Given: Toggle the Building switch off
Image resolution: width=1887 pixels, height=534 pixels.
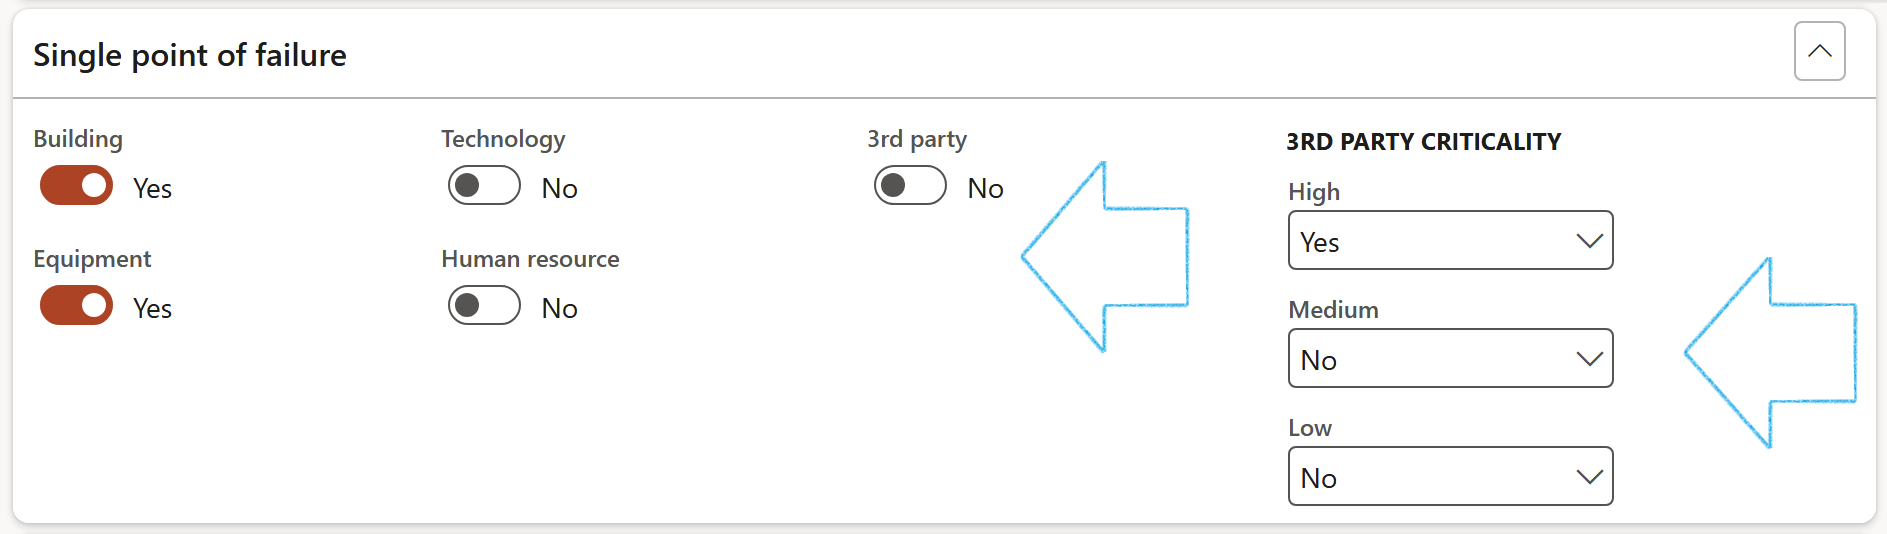Looking at the screenshot, I should click(77, 186).
